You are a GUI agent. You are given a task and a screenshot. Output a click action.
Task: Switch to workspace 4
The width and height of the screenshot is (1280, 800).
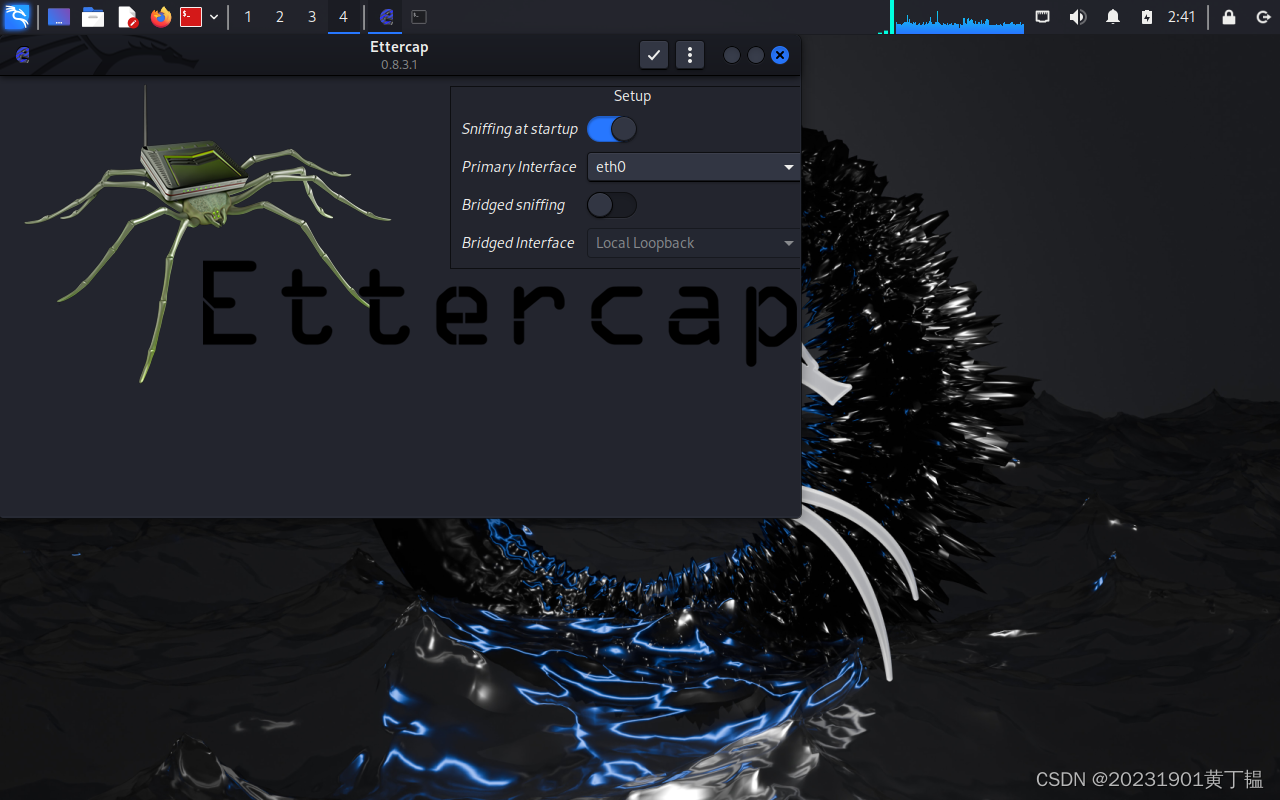pos(344,17)
